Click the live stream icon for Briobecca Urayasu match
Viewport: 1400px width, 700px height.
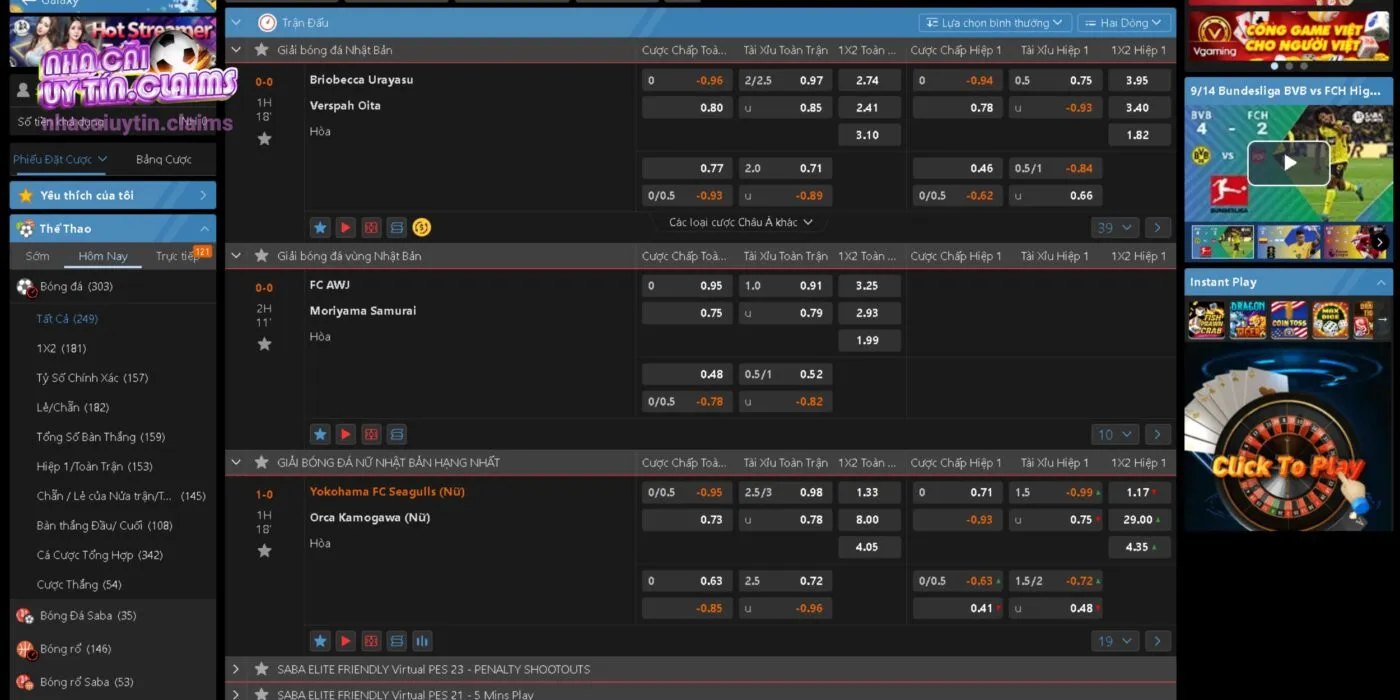click(x=345, y=228)
